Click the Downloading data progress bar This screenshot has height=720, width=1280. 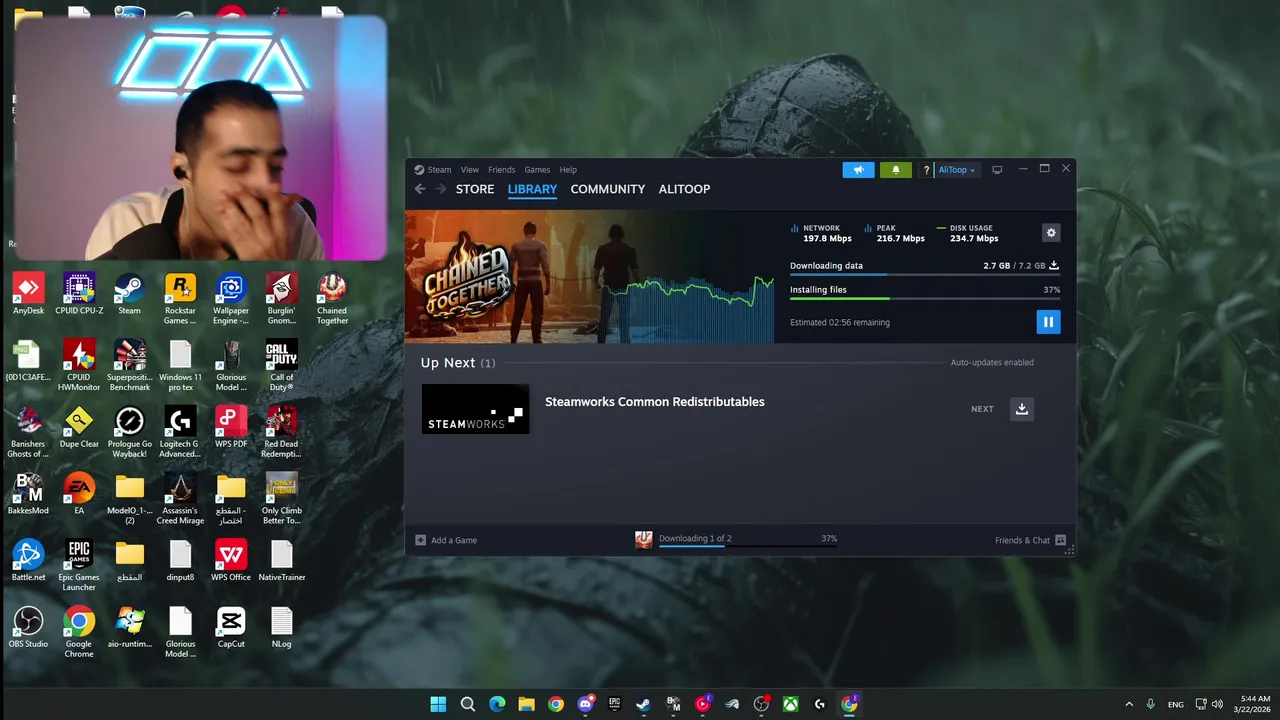[x=924, y=274]
